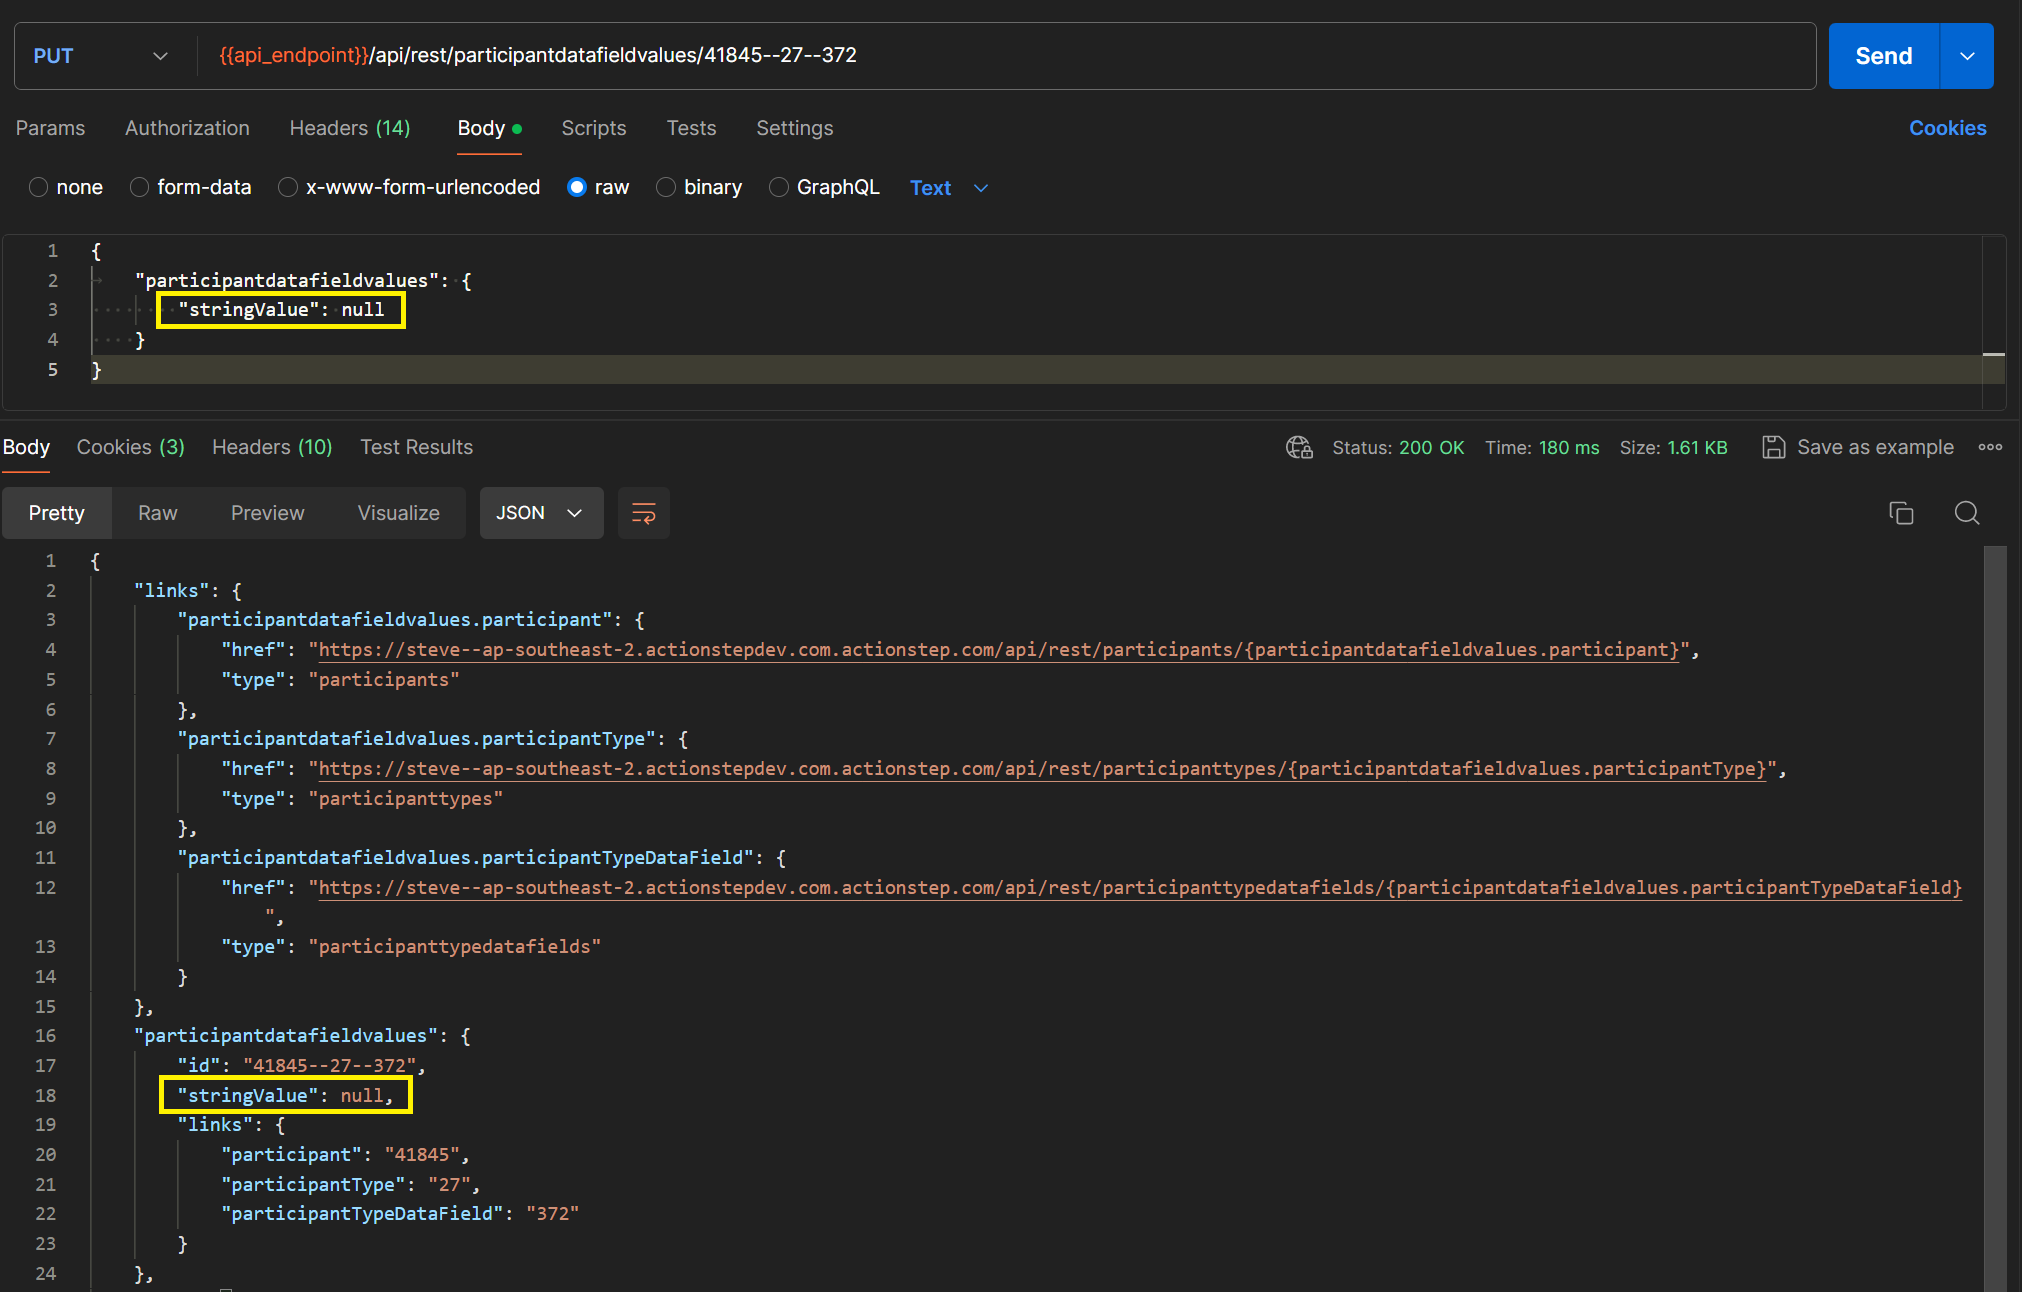2022x1292 pixels.
Task: Click the "stringValue": null request line
Action: coord(281,310)
